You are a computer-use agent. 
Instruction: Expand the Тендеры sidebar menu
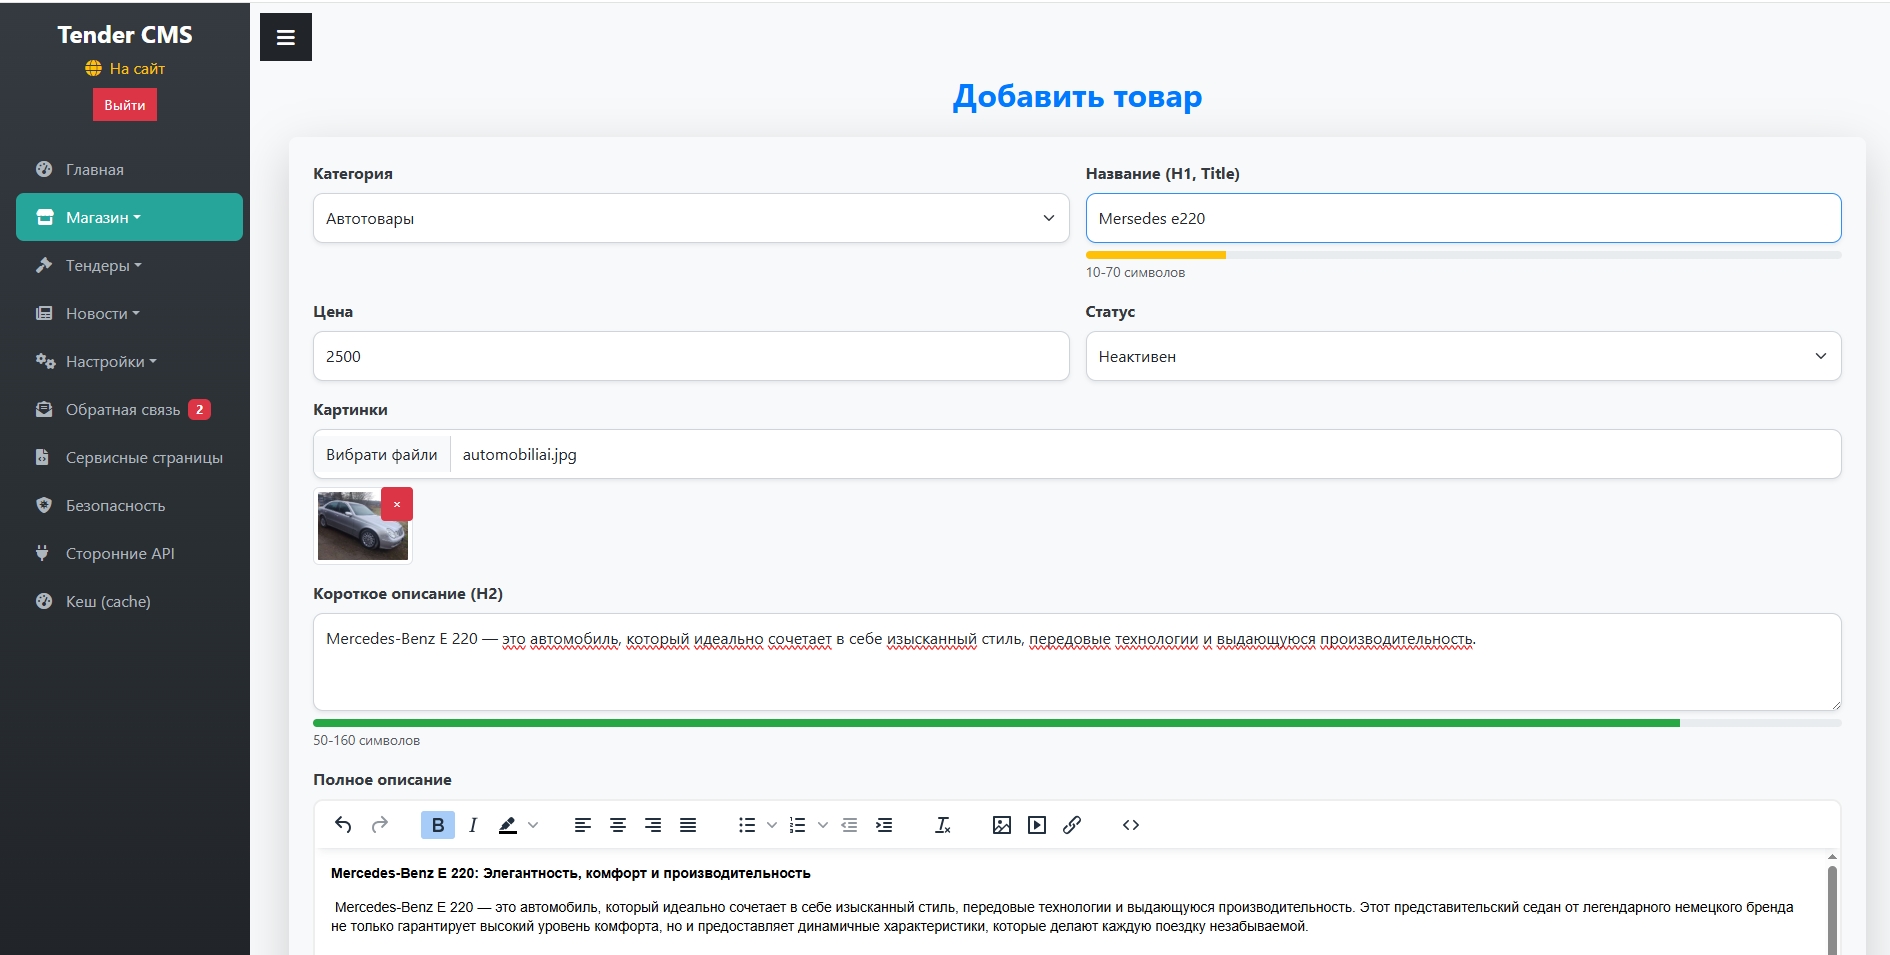100,265
